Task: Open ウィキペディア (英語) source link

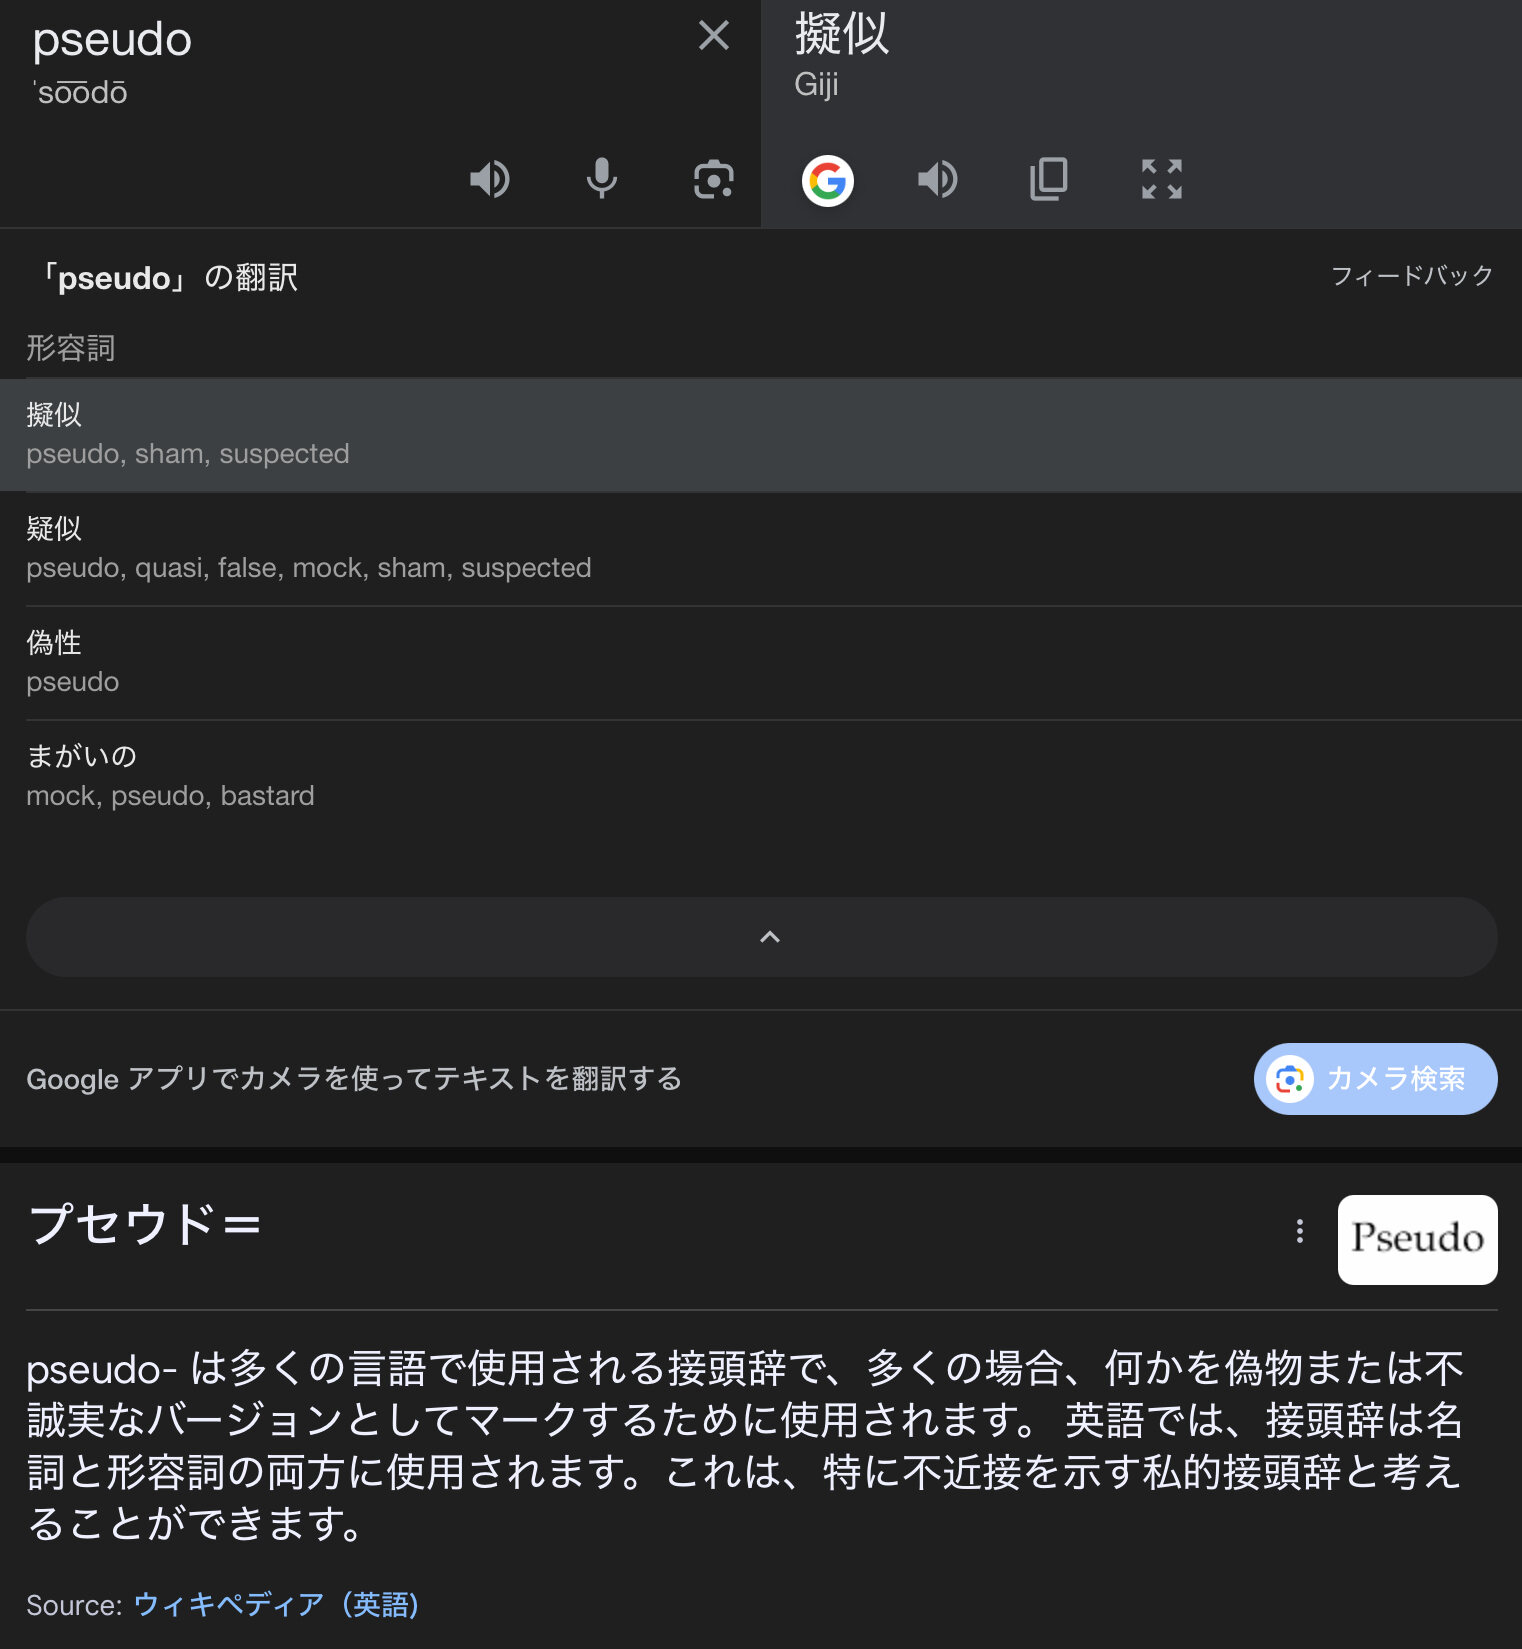Action: tap(276, 1605)
